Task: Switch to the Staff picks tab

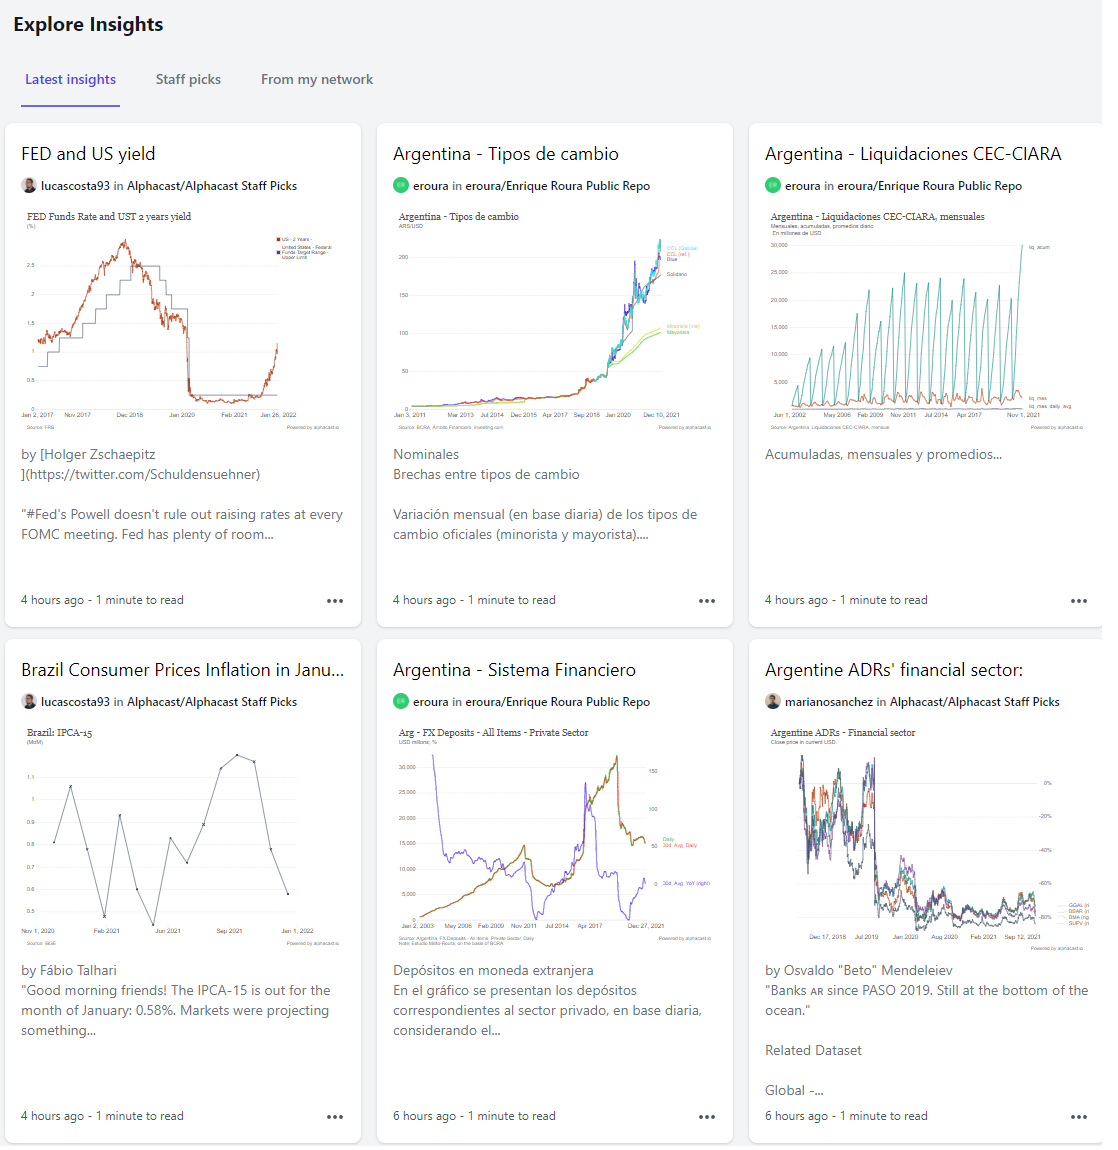Action: tap(188, 79)
